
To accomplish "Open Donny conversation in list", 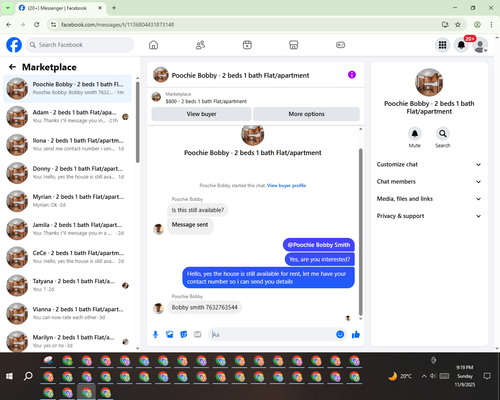I will [67, 173].
